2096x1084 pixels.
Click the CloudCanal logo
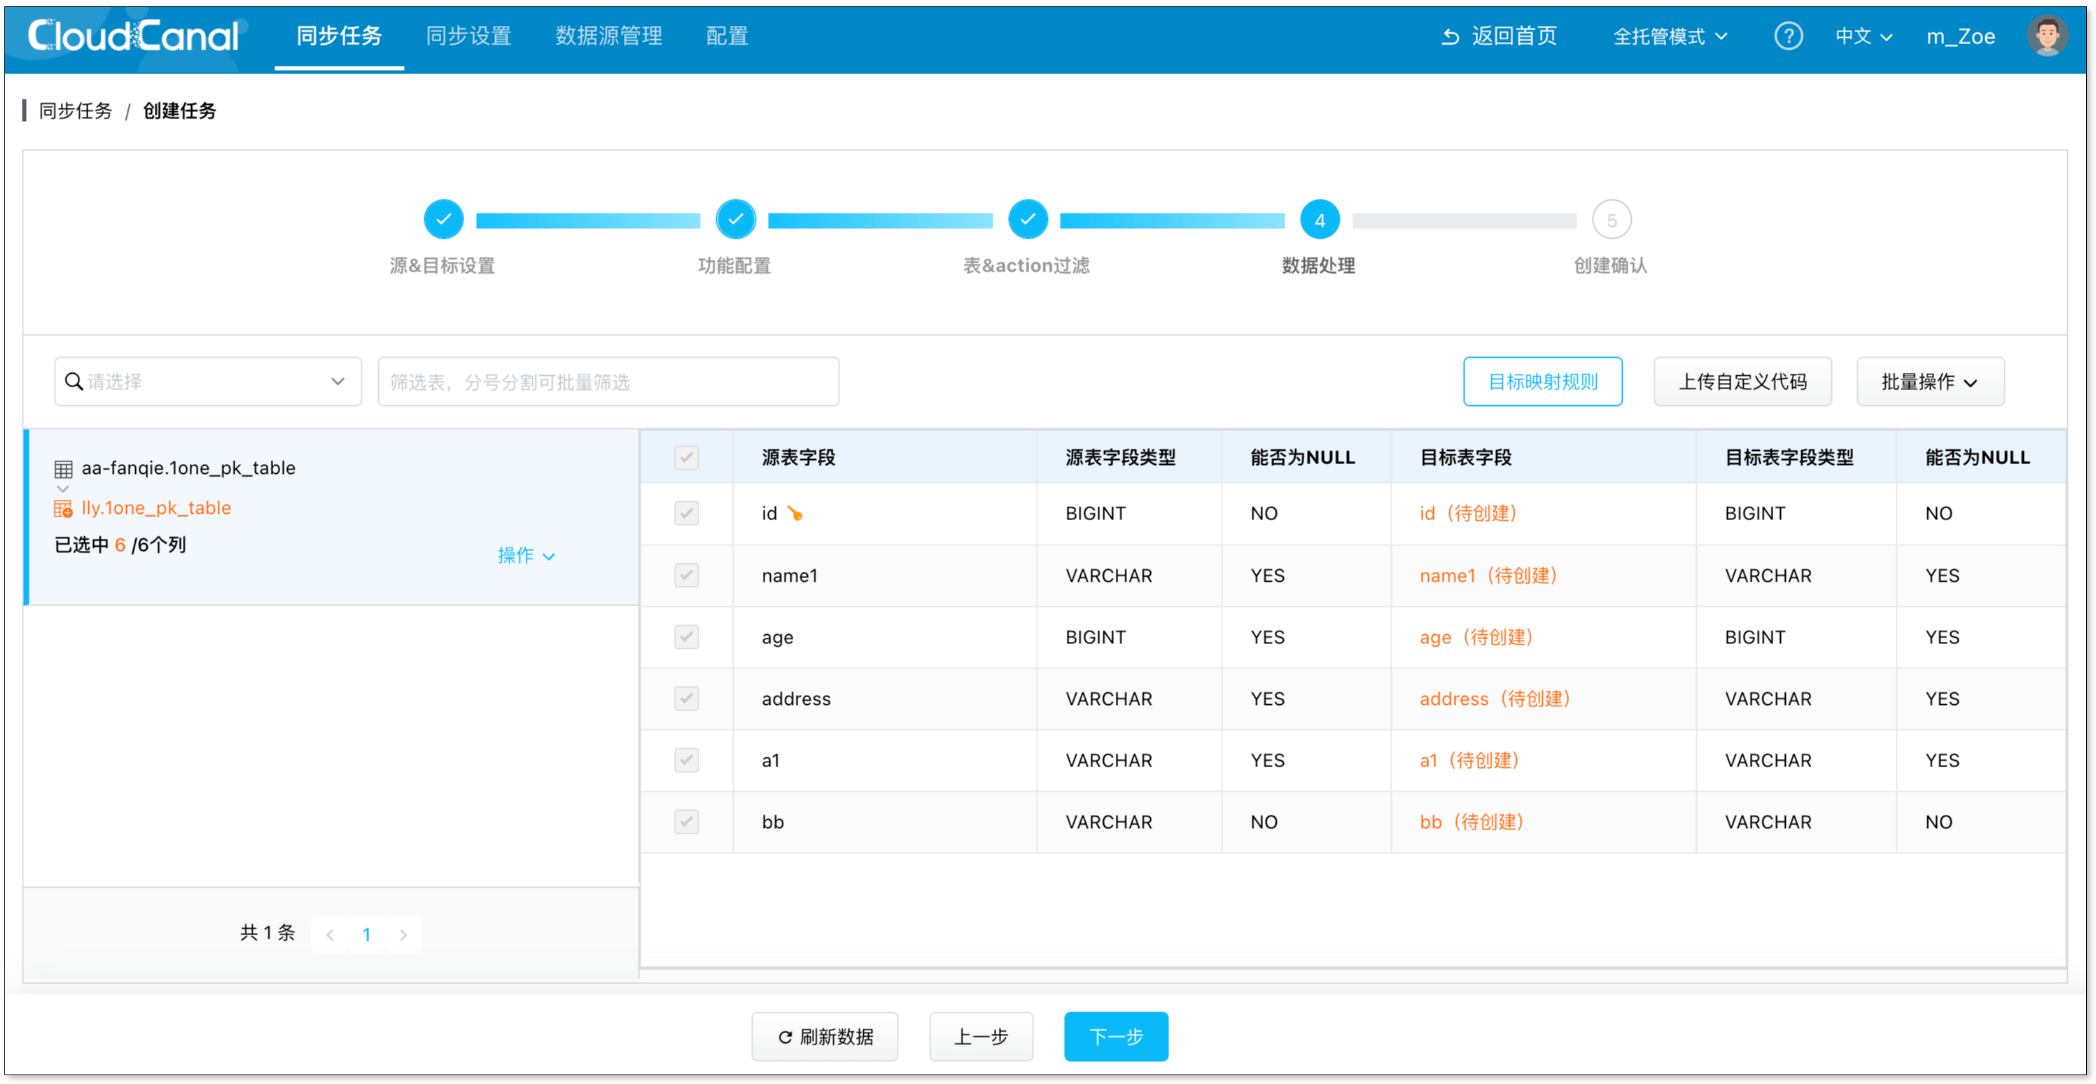click(x=128, y=36)
